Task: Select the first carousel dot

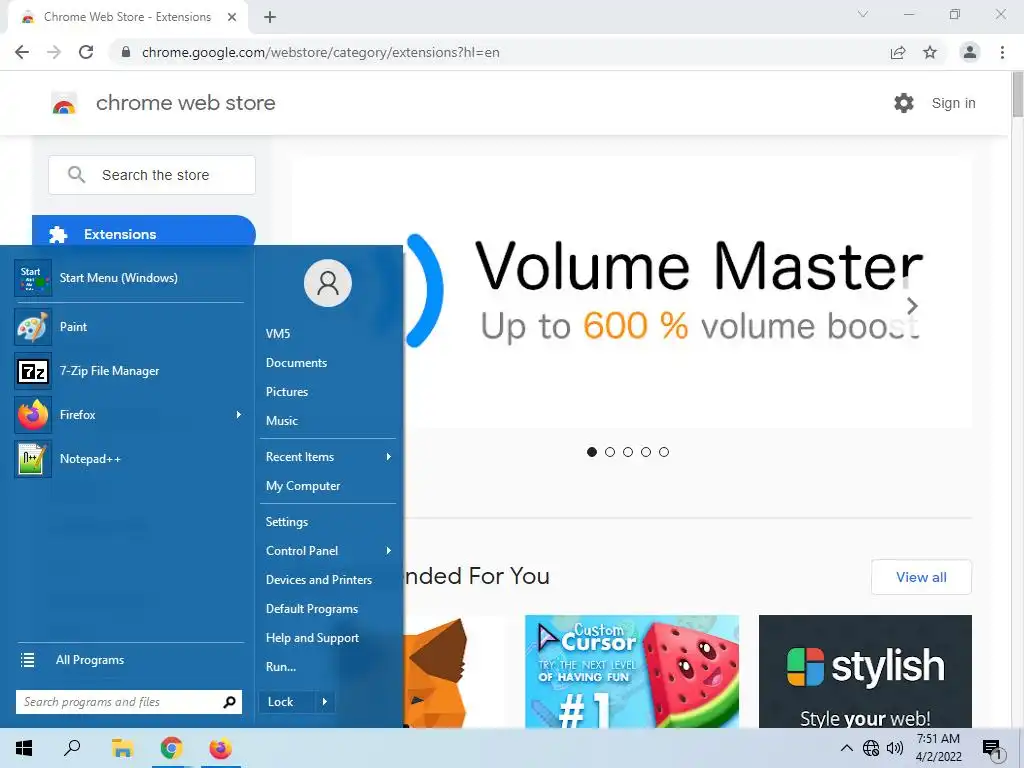Action: [x=592, y=452]
